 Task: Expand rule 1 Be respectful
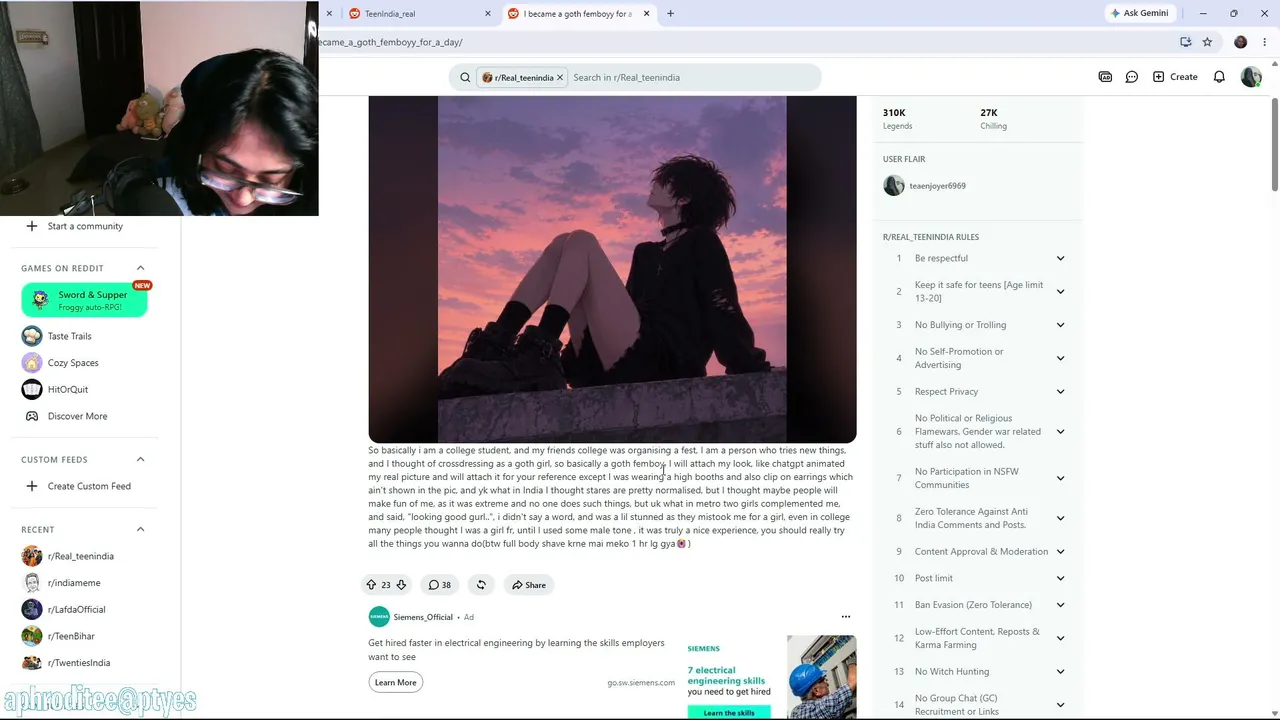[1060, 258]
